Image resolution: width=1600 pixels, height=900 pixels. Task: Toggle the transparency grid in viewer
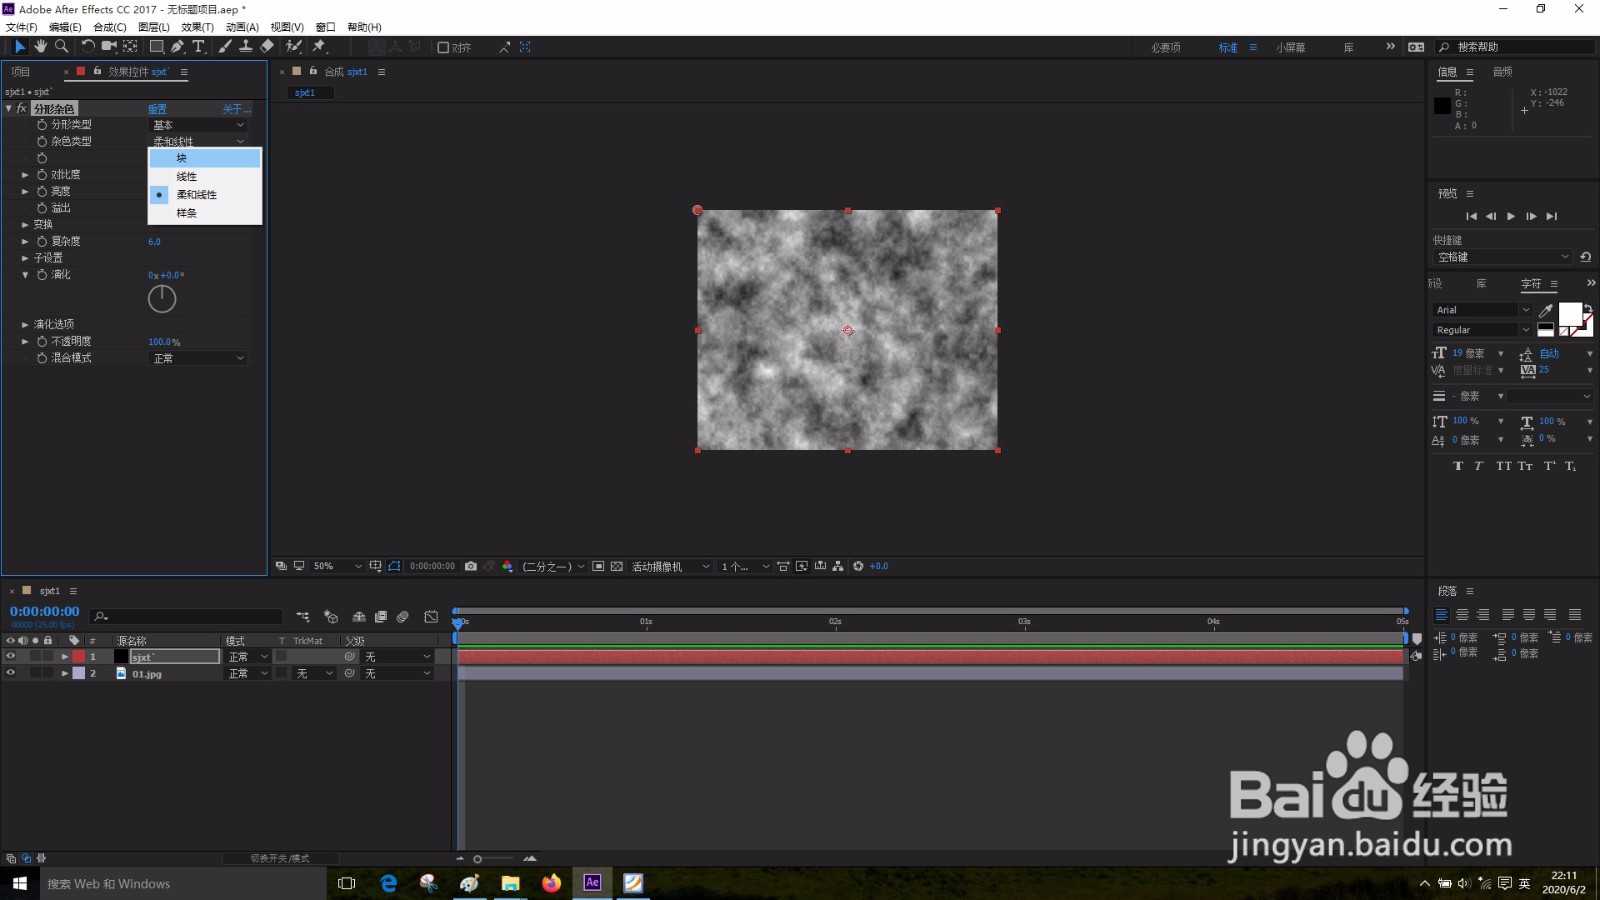pyautogui.click(x=617, y=566)
